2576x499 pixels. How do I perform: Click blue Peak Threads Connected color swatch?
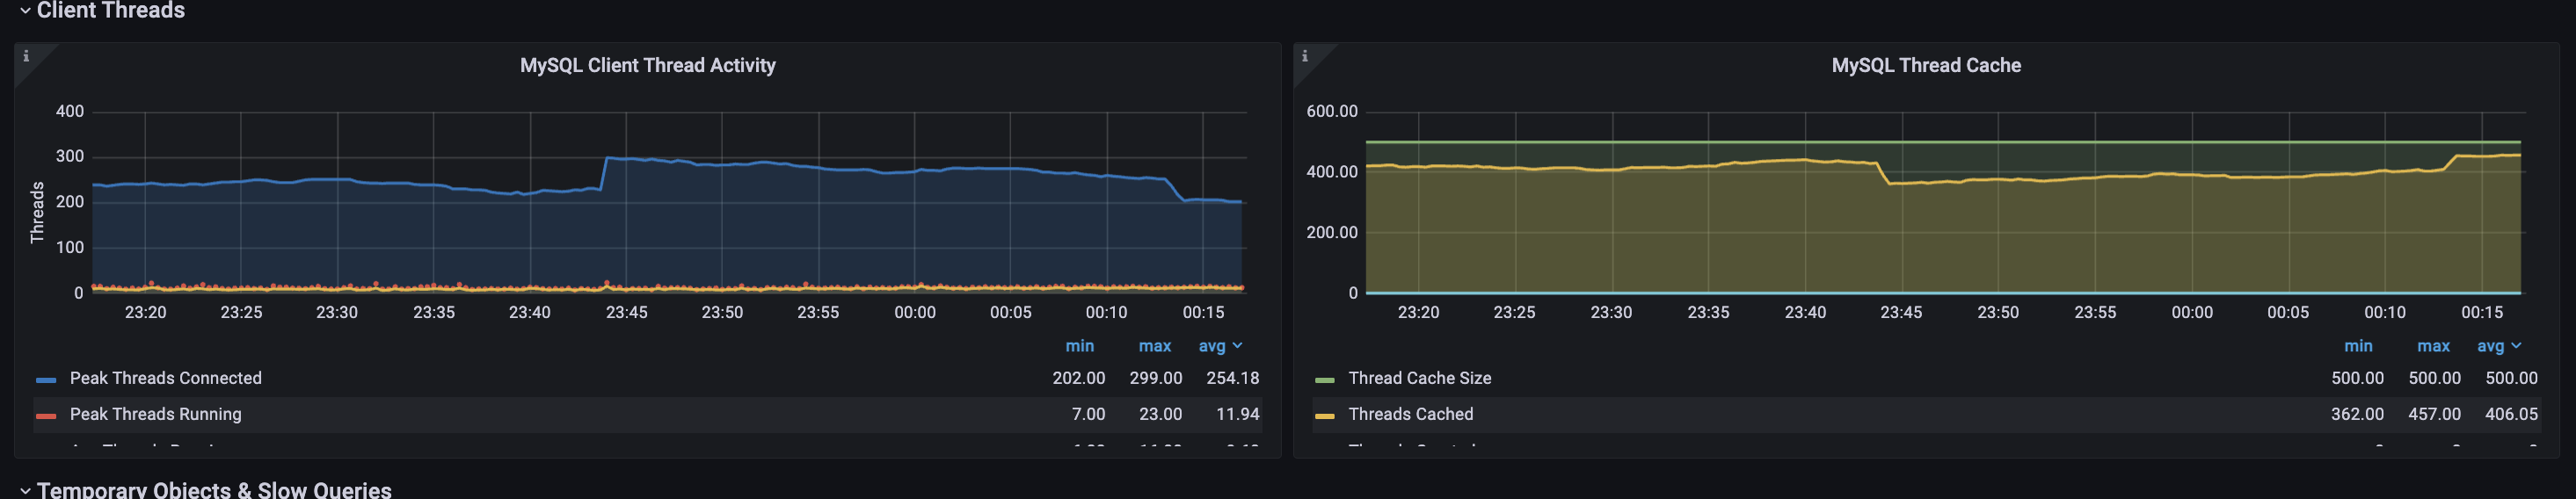46,380
